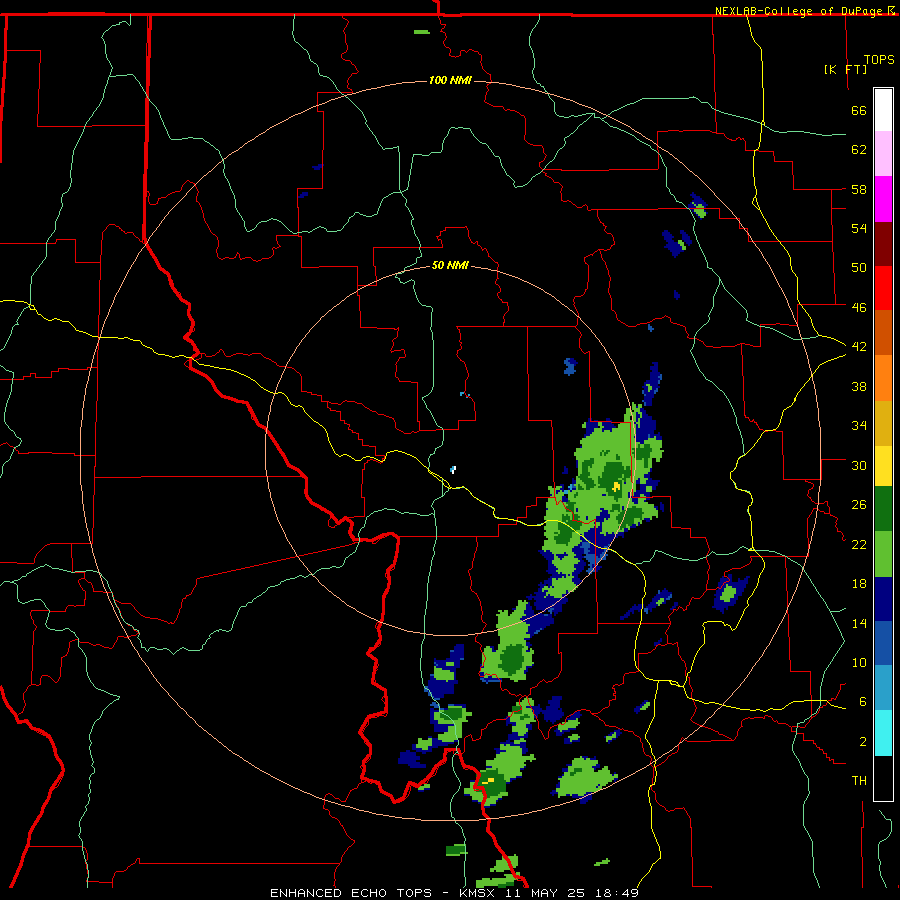
Task: Click the 2 legend scale number
Action: pyautogui.click(x=863, y=741)
